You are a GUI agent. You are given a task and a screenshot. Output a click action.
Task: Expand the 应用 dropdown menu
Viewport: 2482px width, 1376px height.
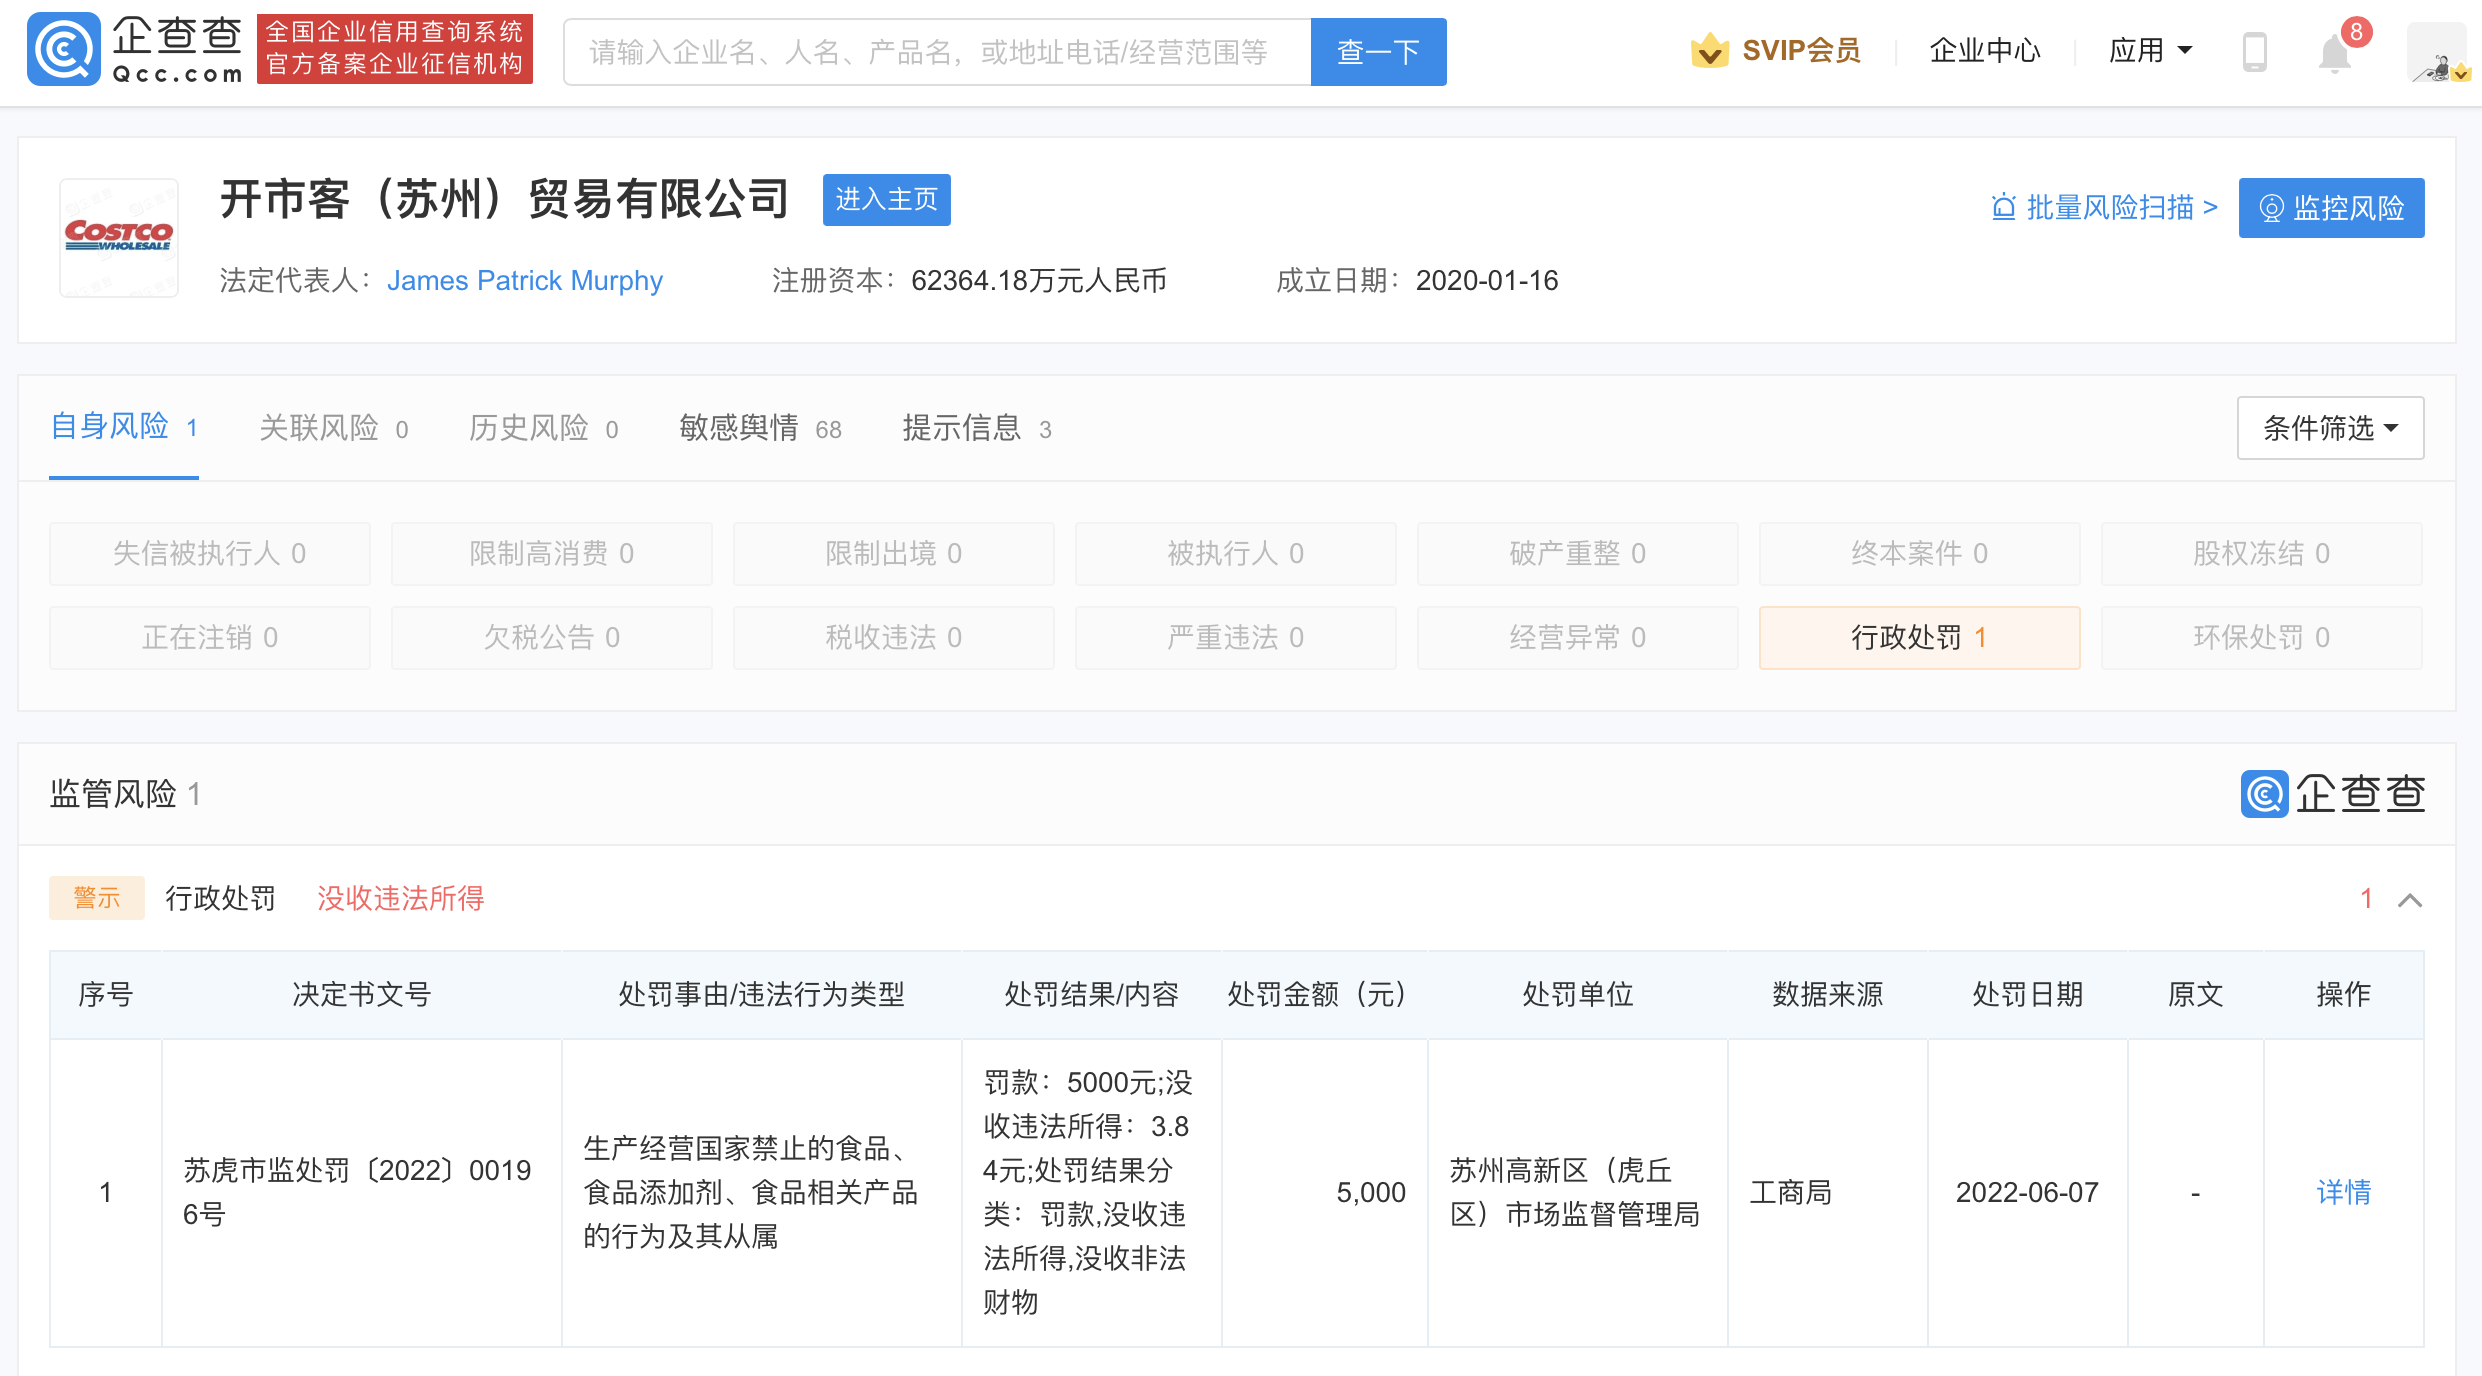pyautogui.click(x=2150, y=51)
